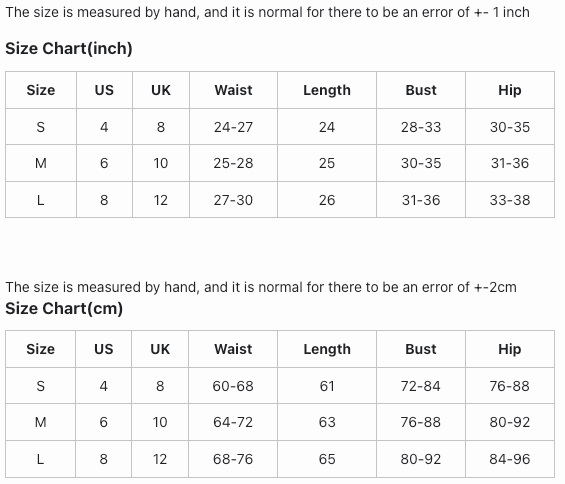This screenshot has height=484, width=565.
Task: Click the +- 1 inch error note text
Action: click(268, 12)
